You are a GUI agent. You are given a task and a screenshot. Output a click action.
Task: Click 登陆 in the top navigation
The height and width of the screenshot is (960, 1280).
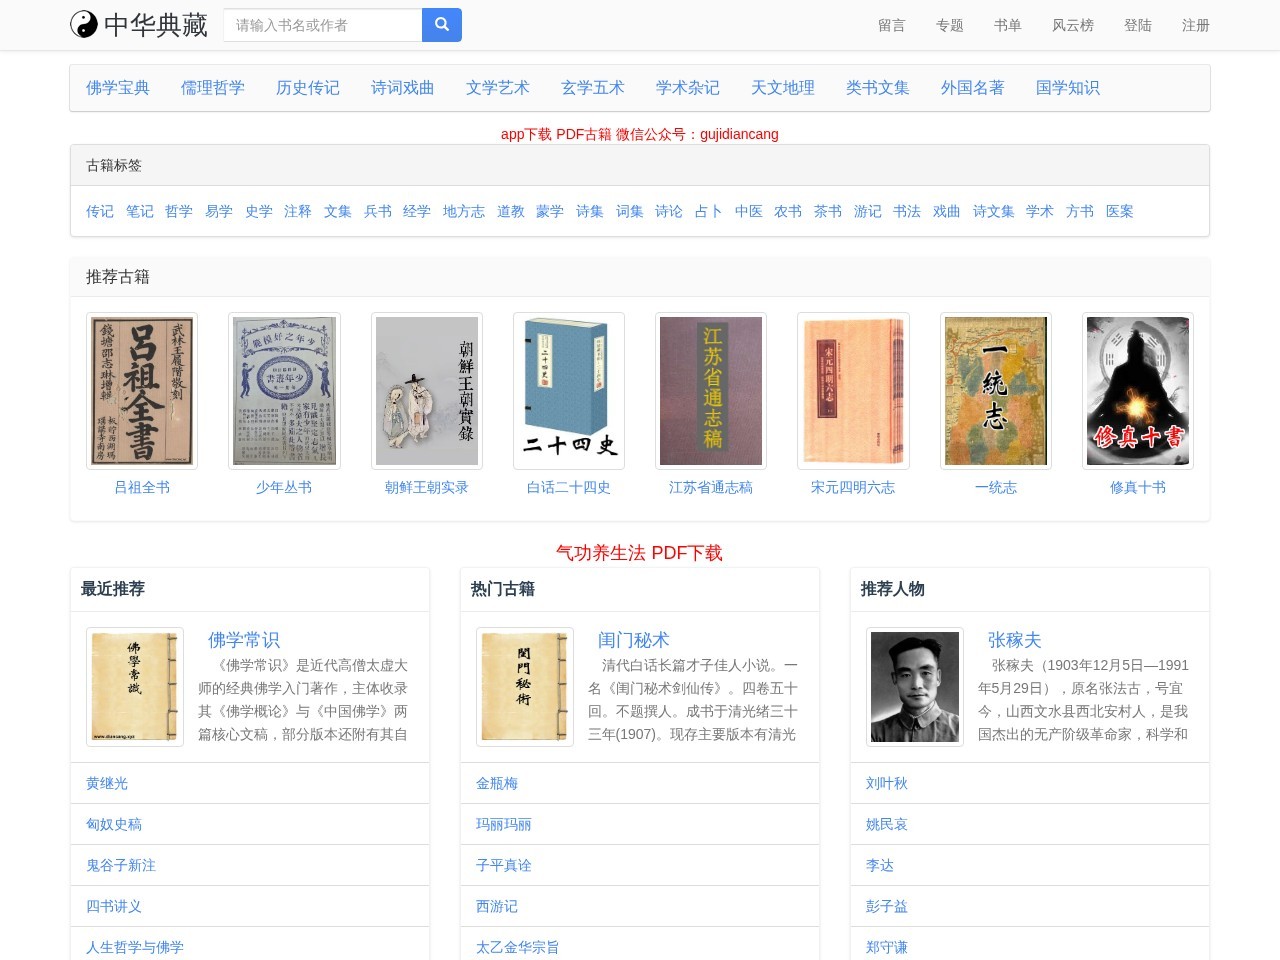(x=1137, y=25)
